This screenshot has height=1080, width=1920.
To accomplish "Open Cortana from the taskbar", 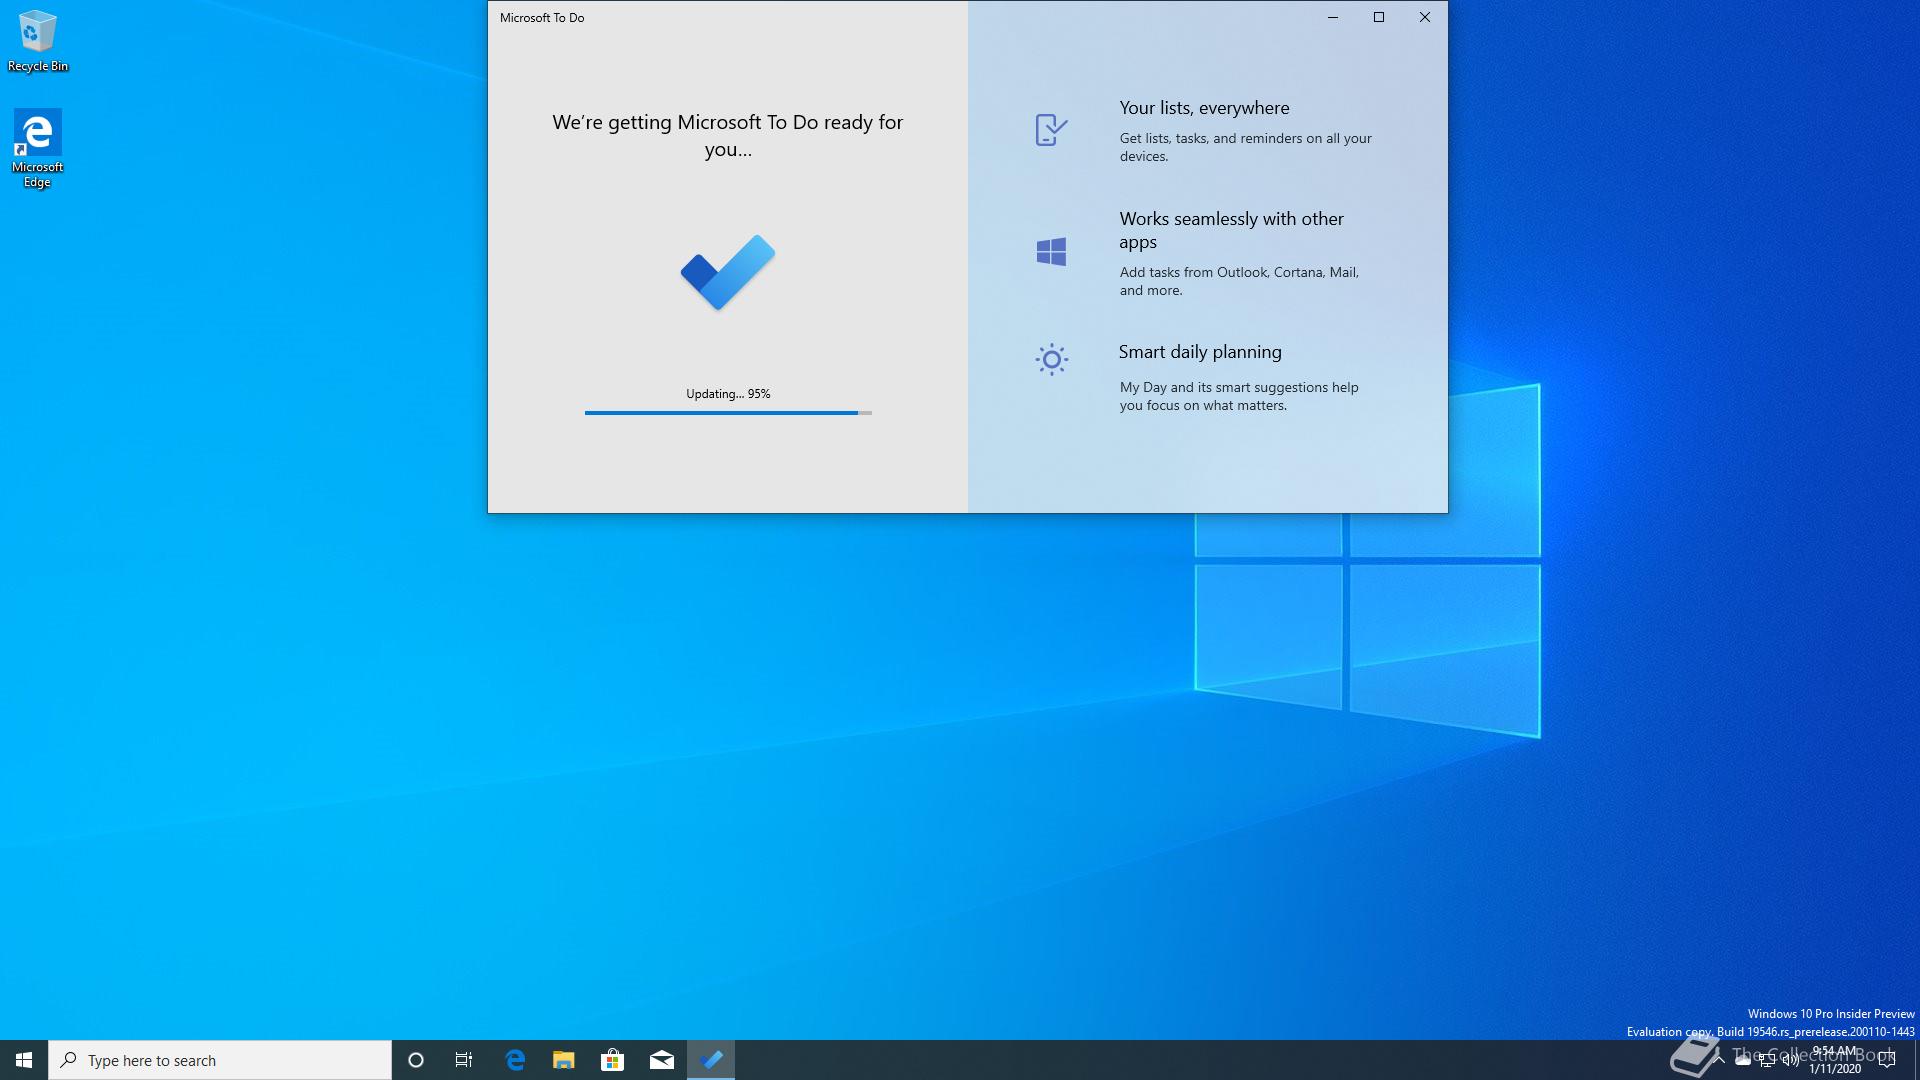I will pos(416,1060).
